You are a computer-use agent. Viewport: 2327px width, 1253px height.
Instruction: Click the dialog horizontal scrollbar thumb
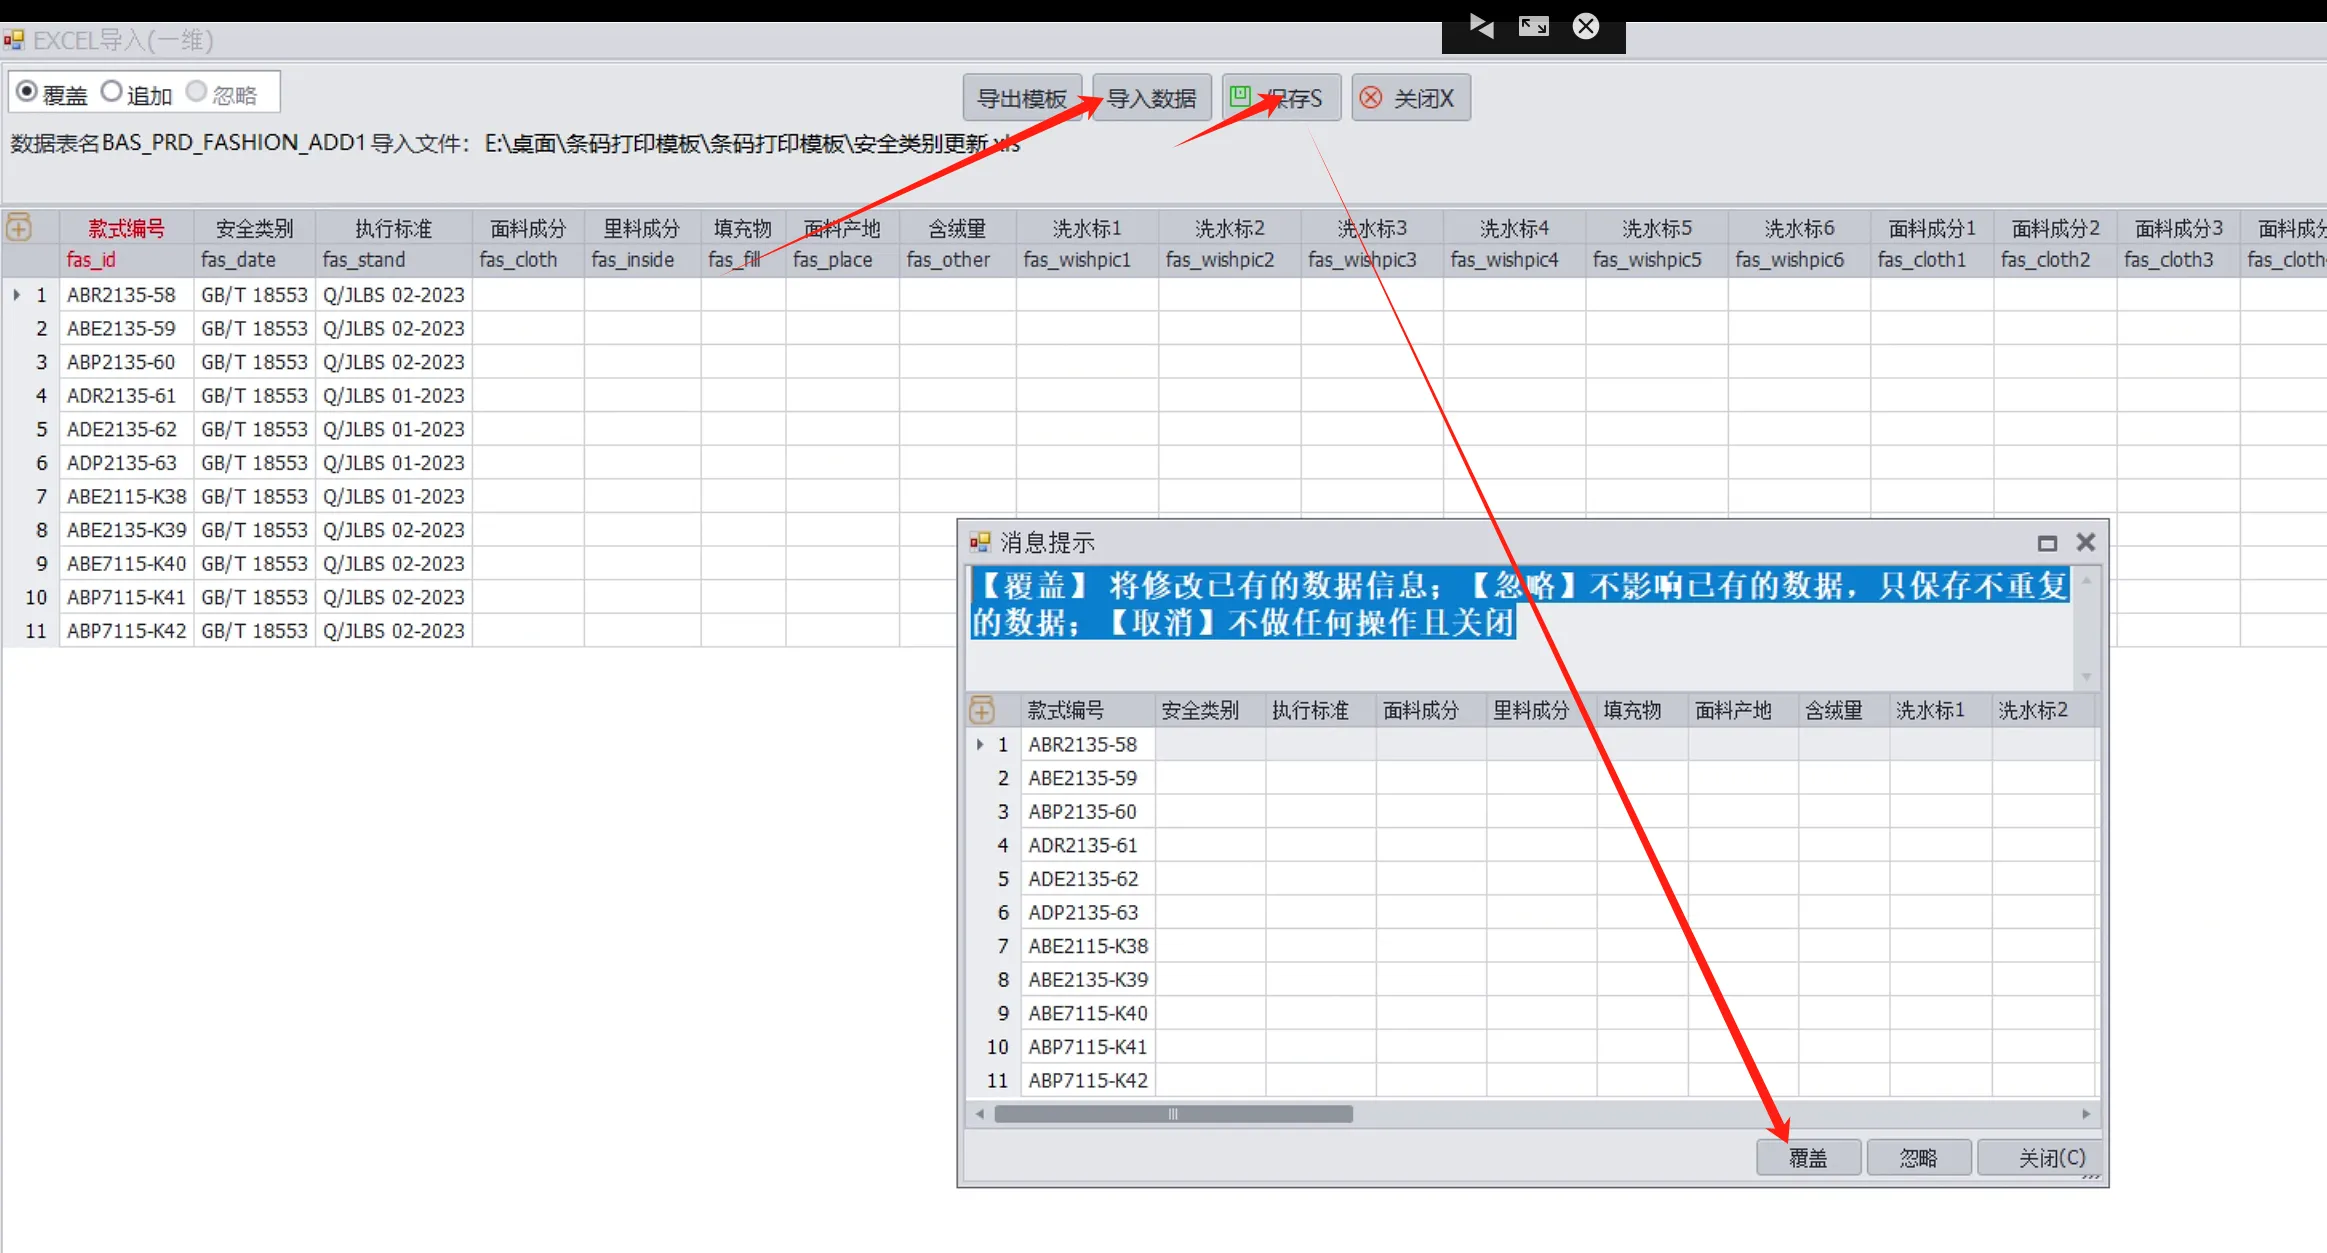[1173, 1114]
